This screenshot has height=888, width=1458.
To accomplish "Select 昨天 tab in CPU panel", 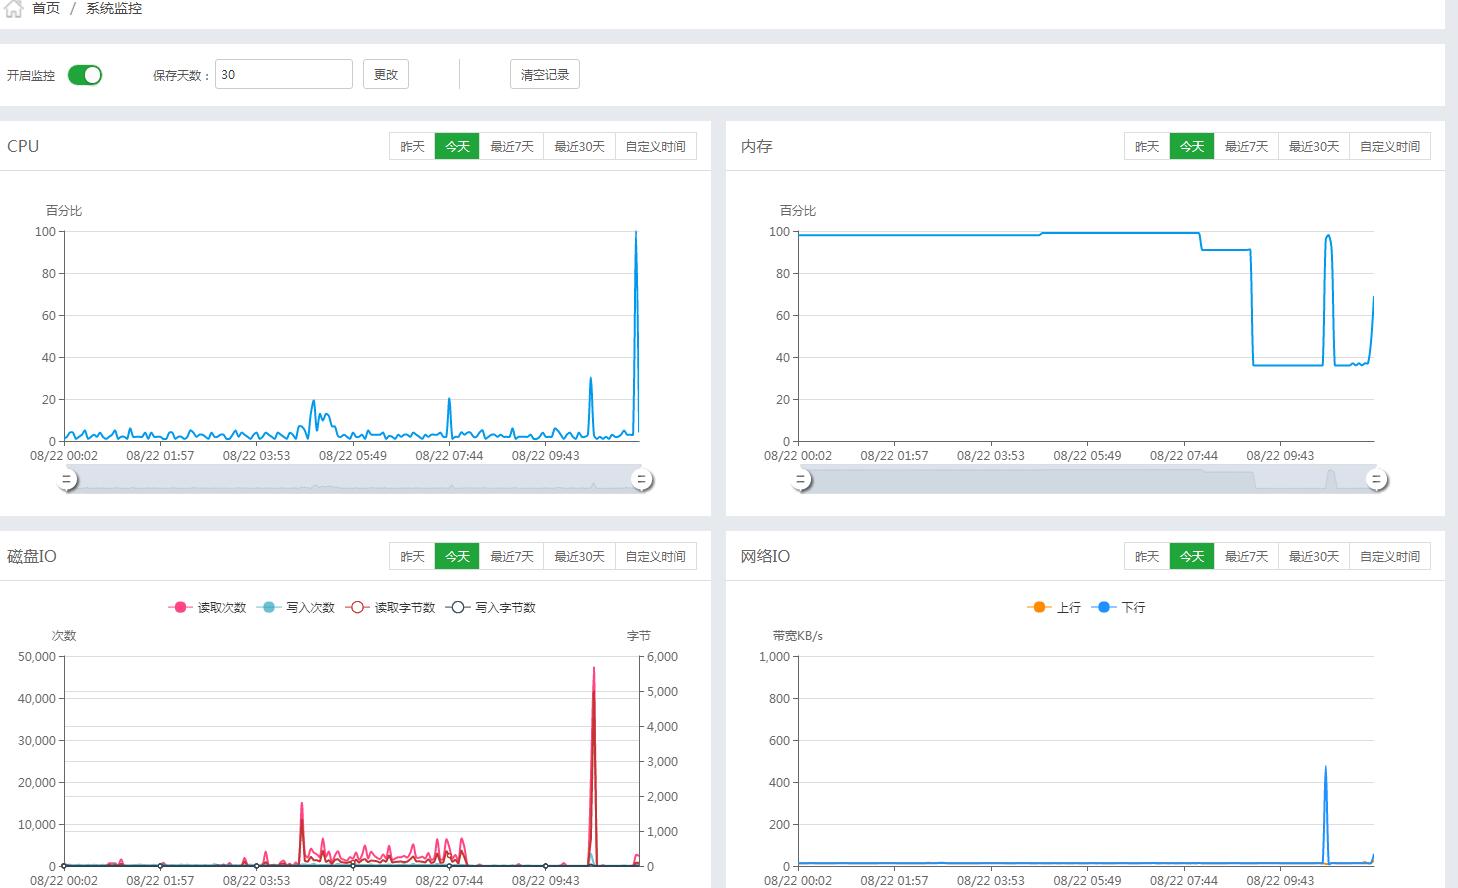I will (412, 146).
